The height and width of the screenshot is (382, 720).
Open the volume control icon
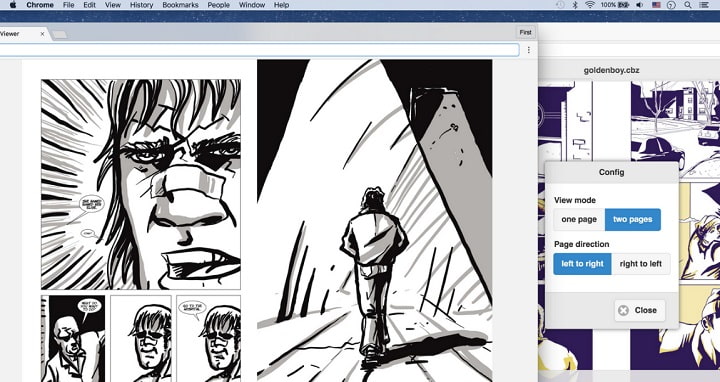click(640, 5)
